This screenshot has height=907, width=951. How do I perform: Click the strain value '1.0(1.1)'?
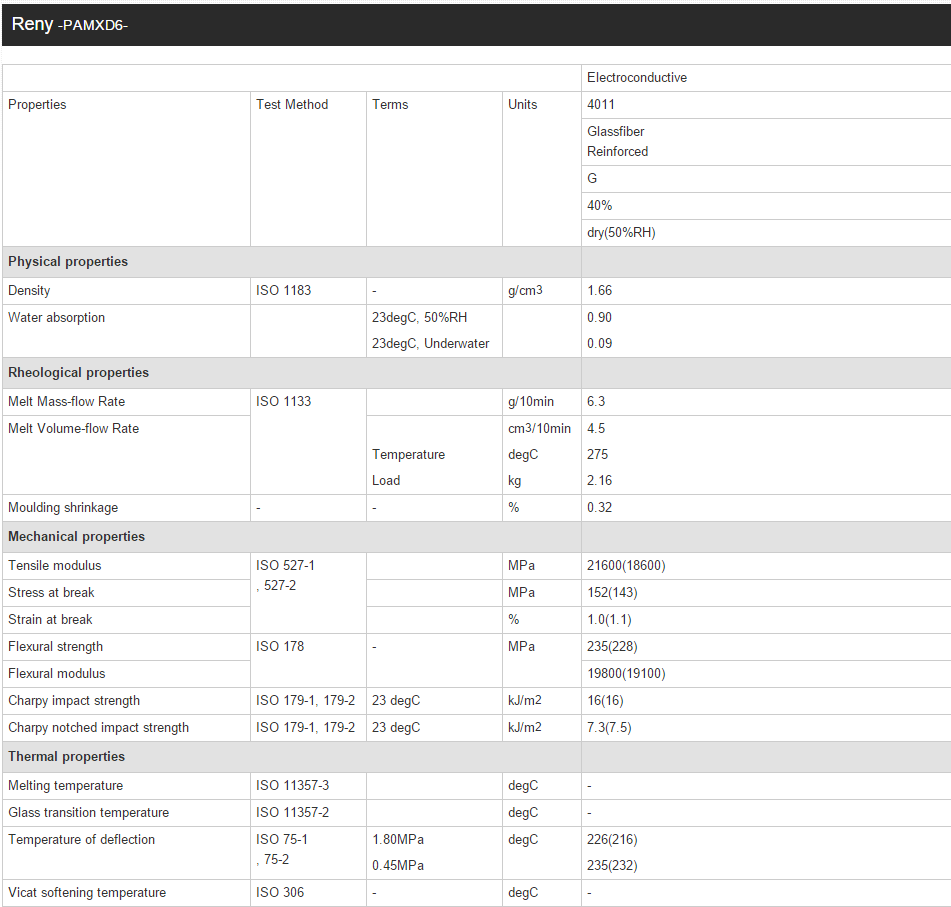pos(609,619)
